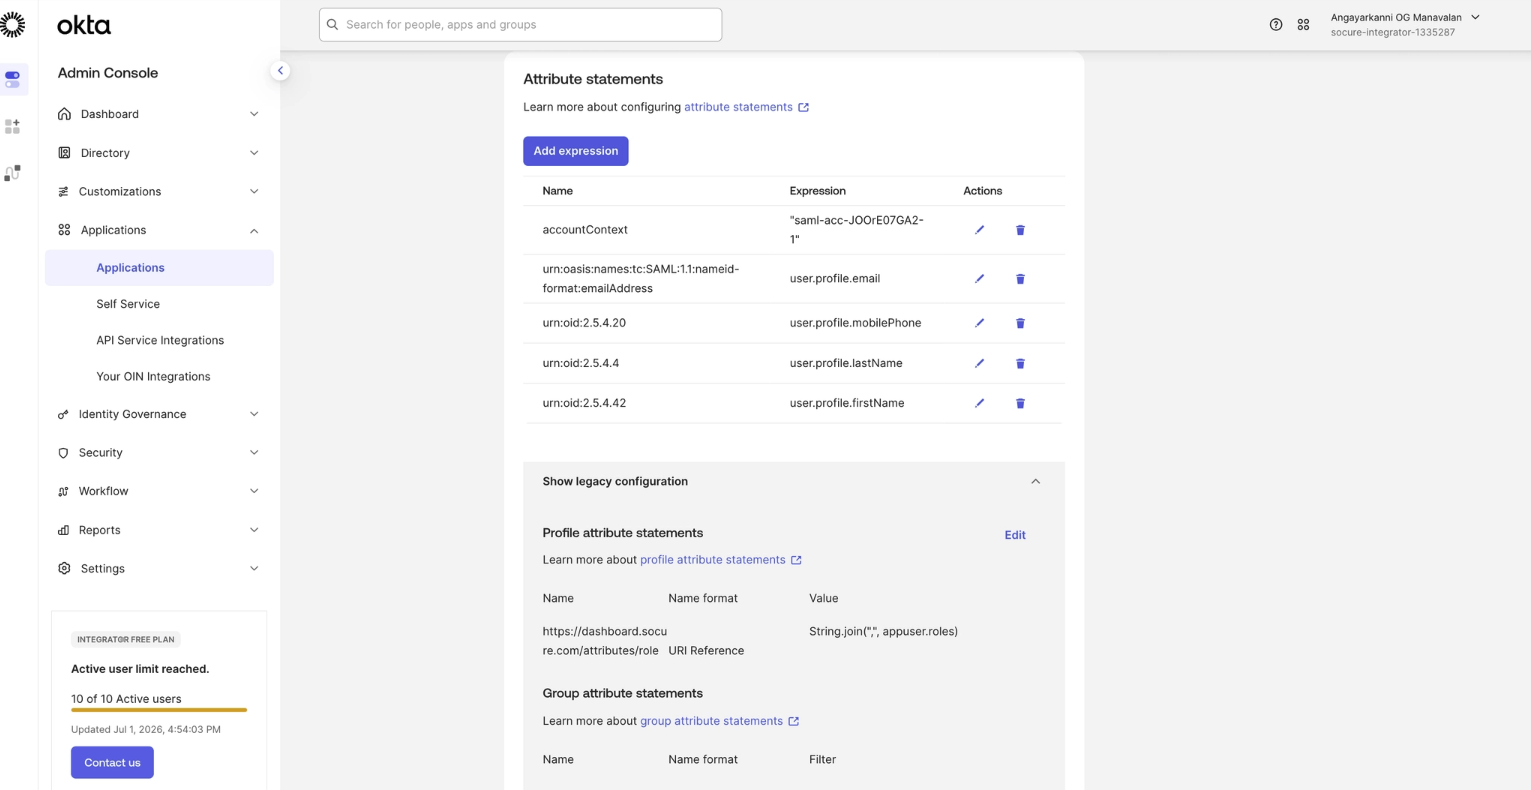This screenshot has width=1531, height=790.
Task: Click the Settings gear icon
Action: click(x=64, y=568)
